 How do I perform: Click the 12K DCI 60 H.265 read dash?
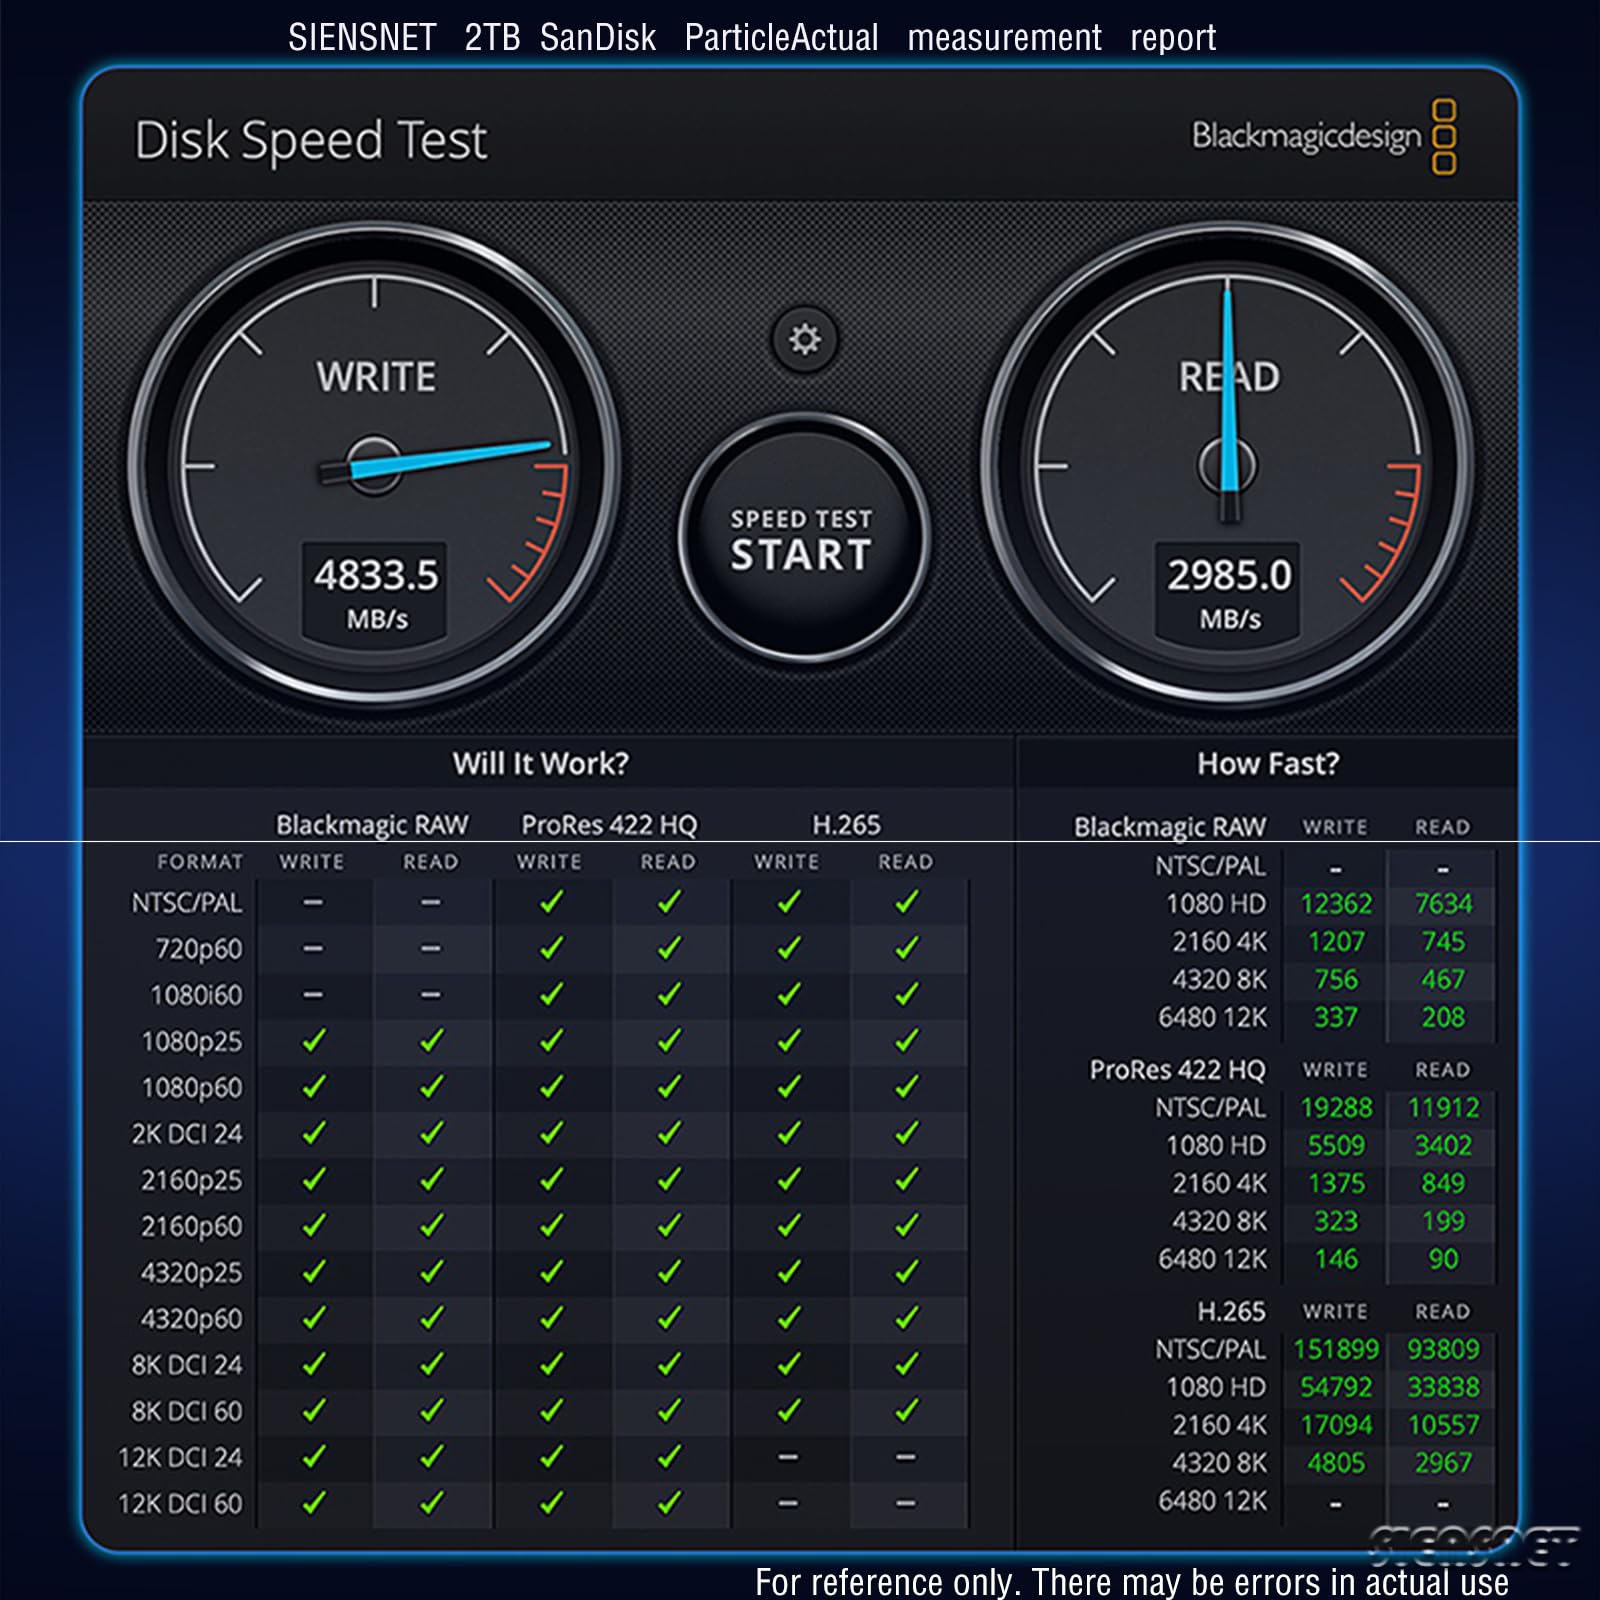(x=906, y=1503)
